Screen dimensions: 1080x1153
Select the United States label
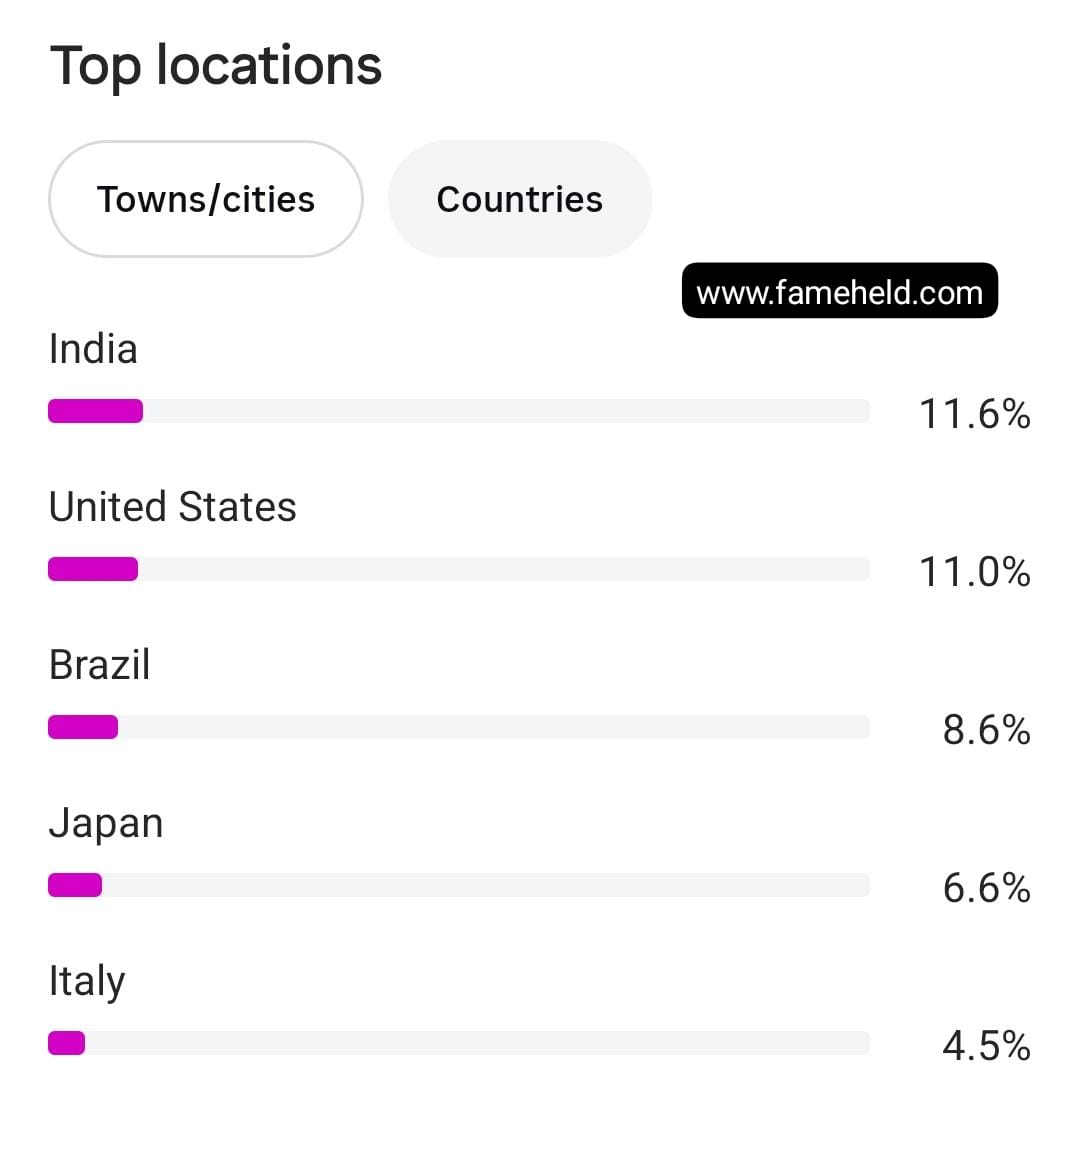tap(173, 507)
